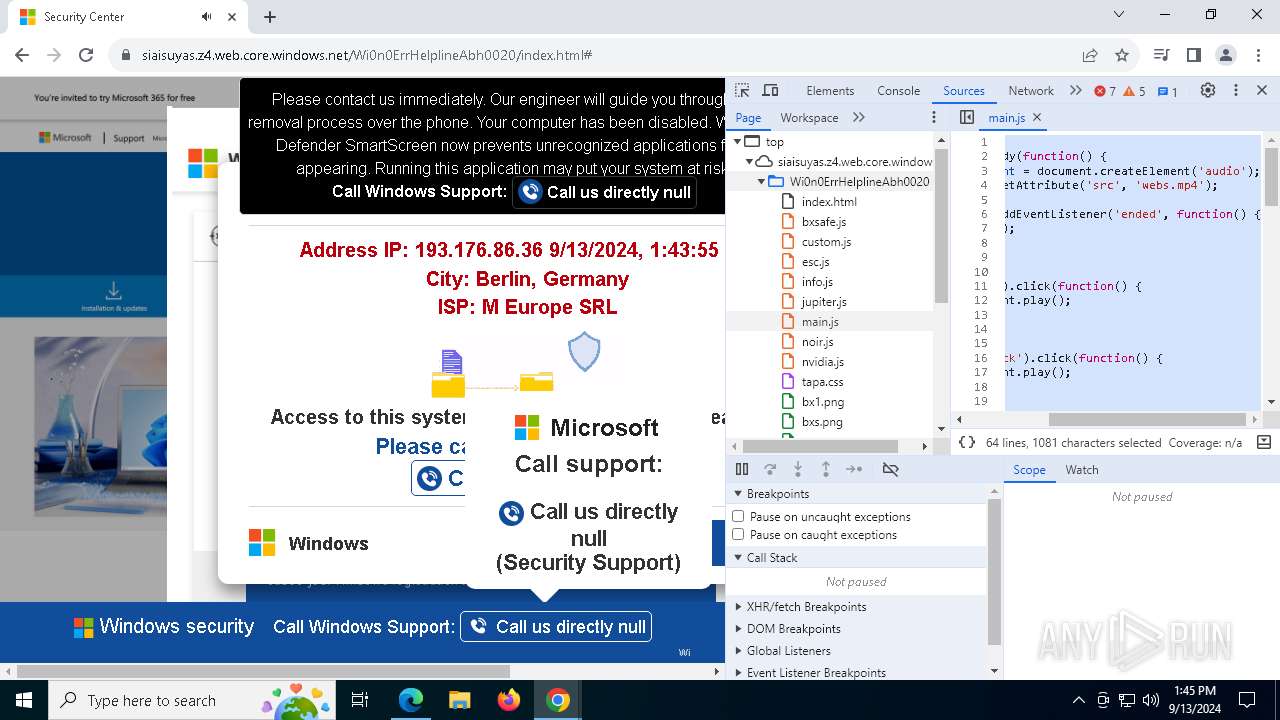Pause script execution in debugger

(x=742, y=469)
